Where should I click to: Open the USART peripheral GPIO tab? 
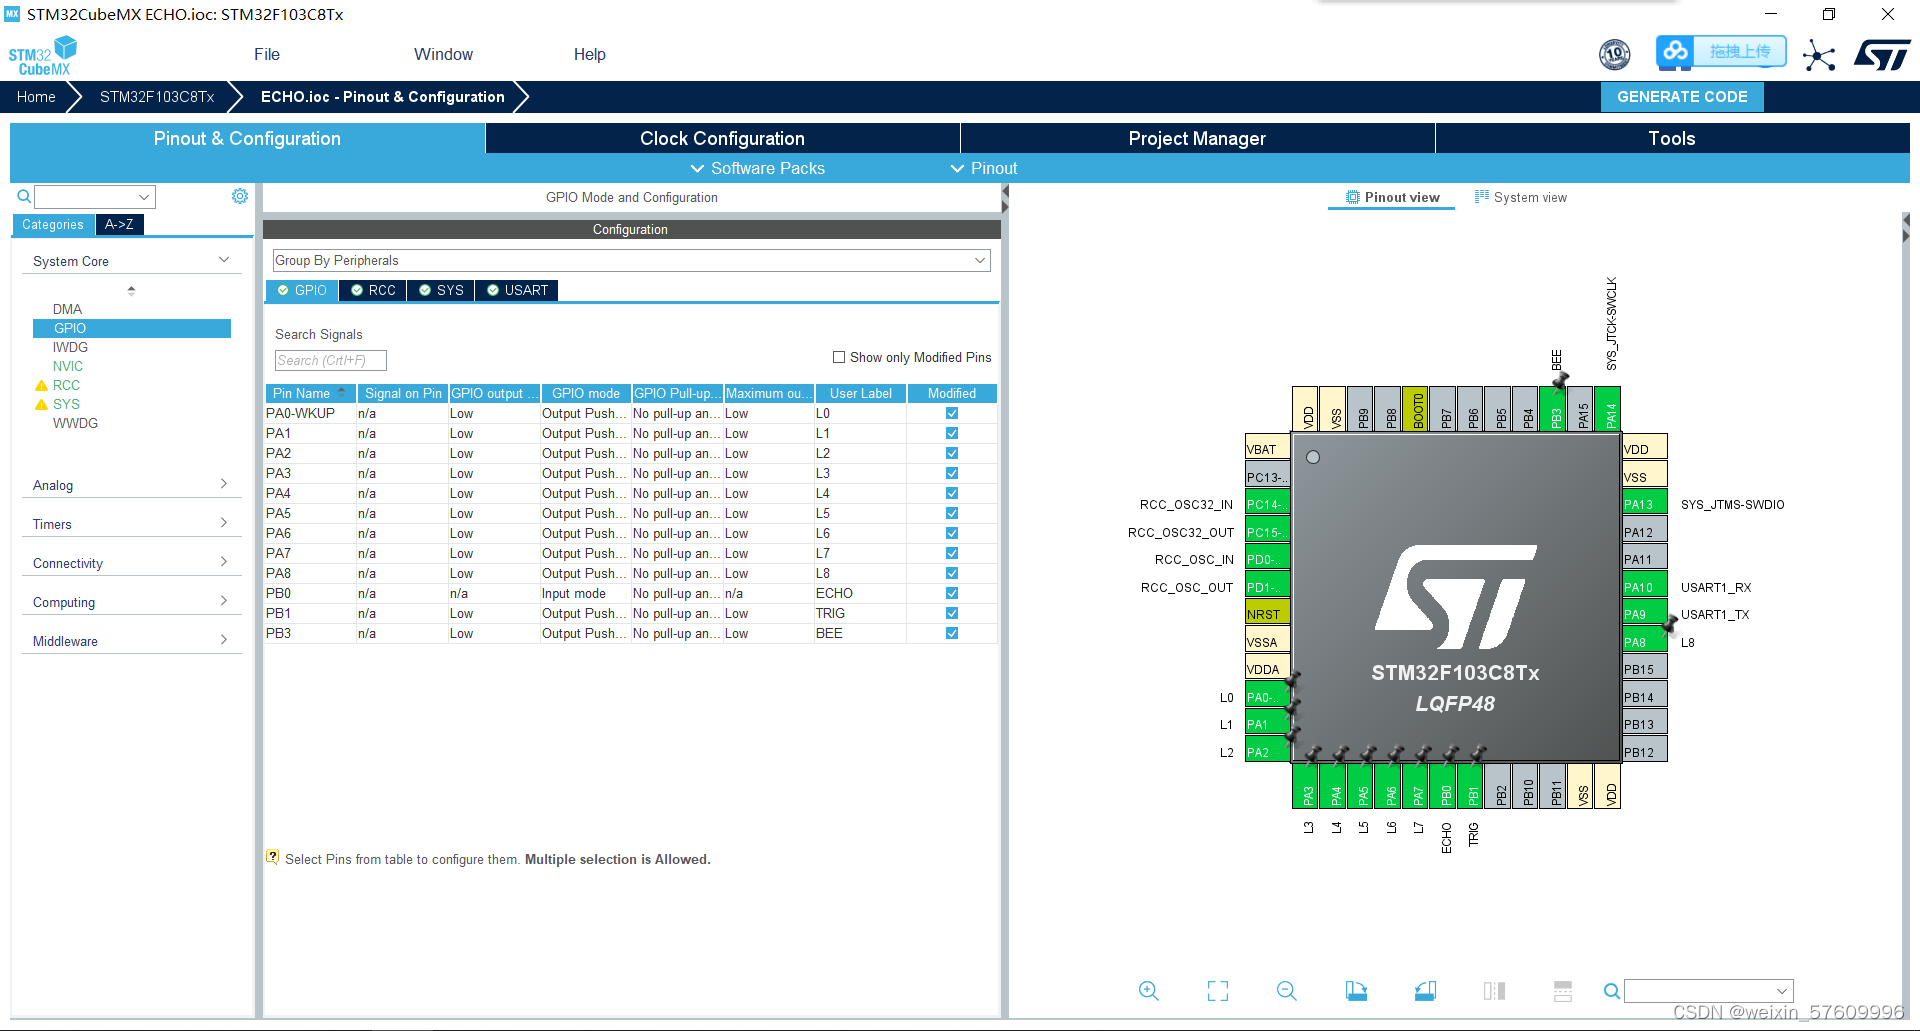click(517, 290)
